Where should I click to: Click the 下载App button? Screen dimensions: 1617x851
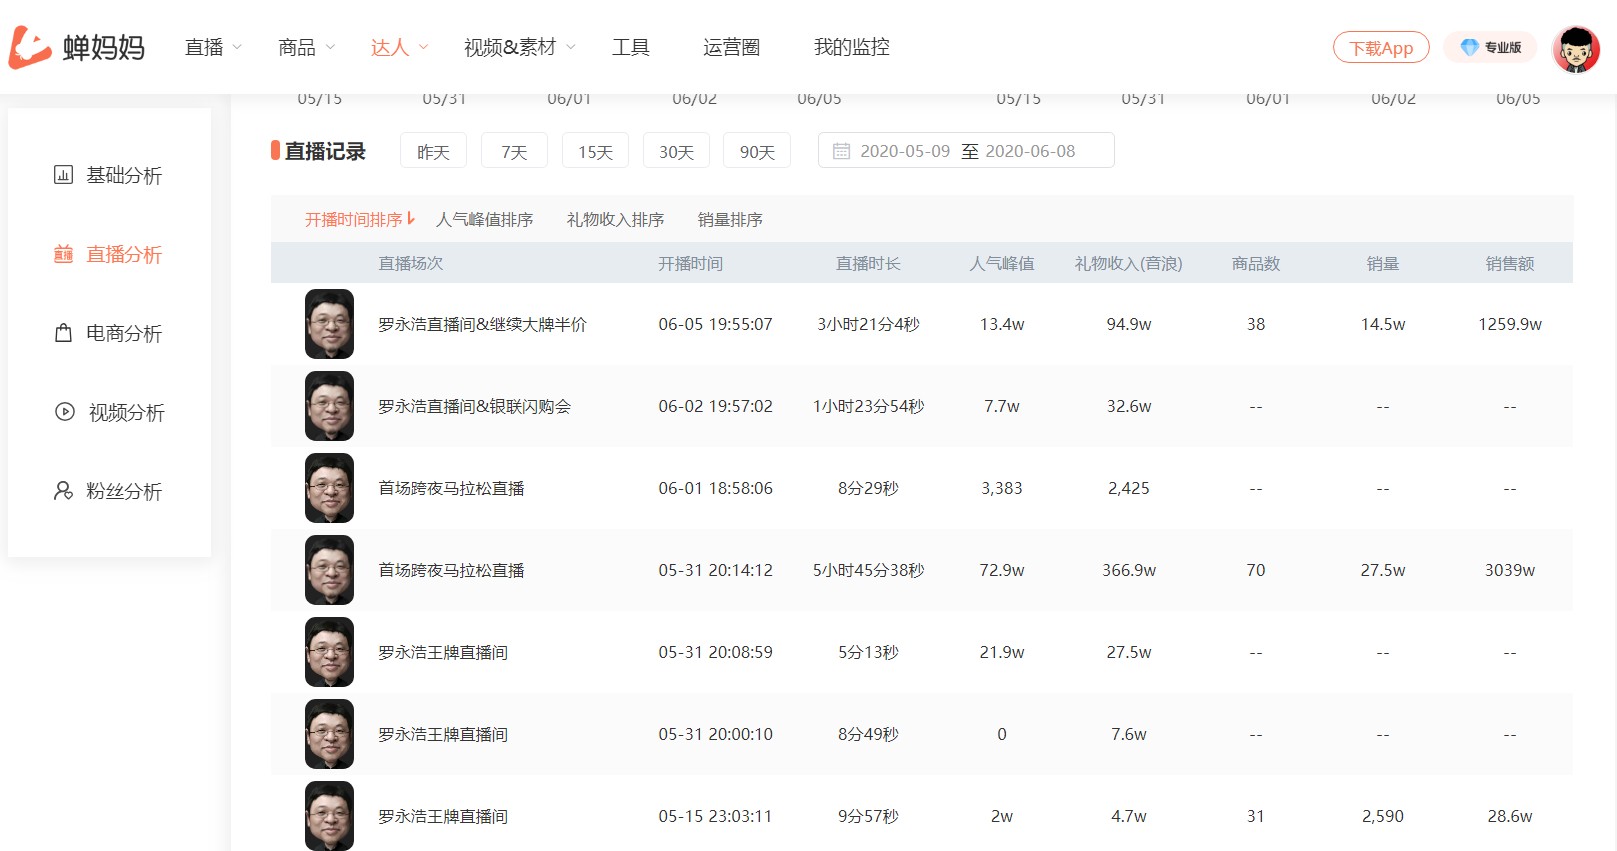click(1381, 47)
